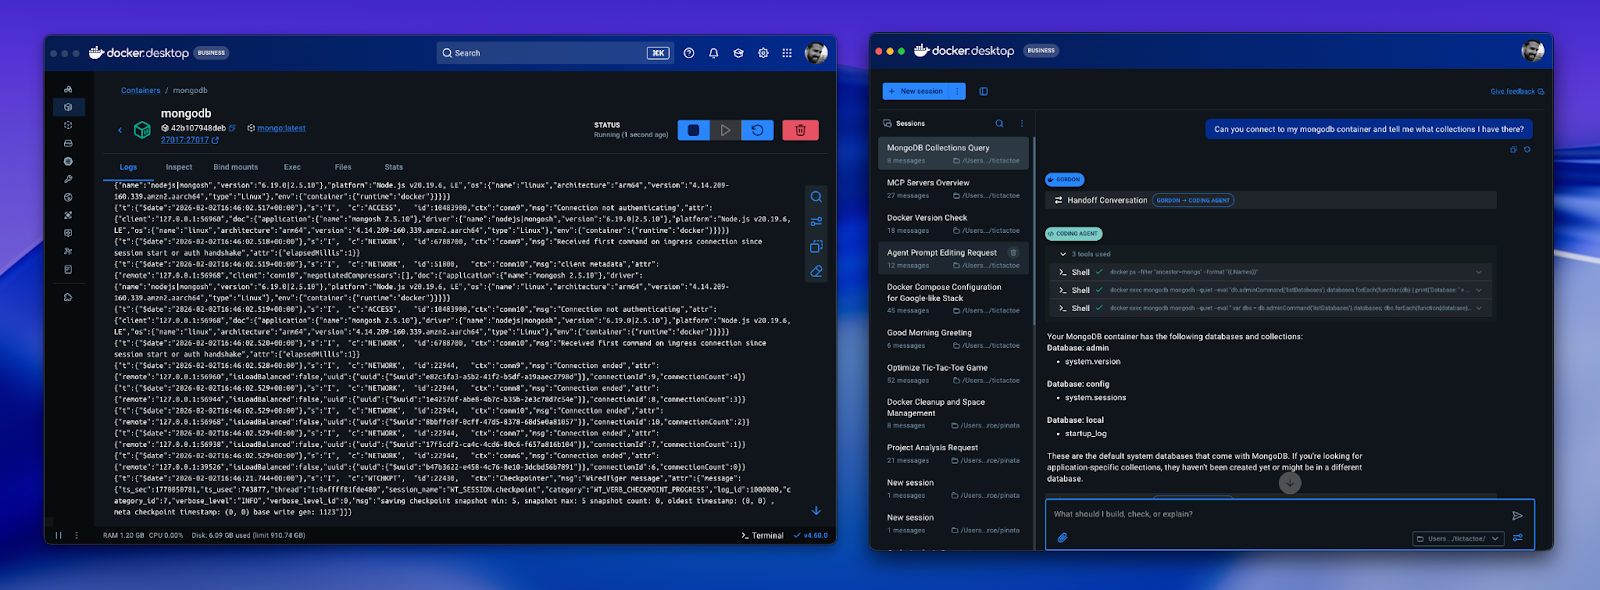This screenshot has height=590, width=1600.
Task: Clear the log output with eraser icon
Action: 816,271
